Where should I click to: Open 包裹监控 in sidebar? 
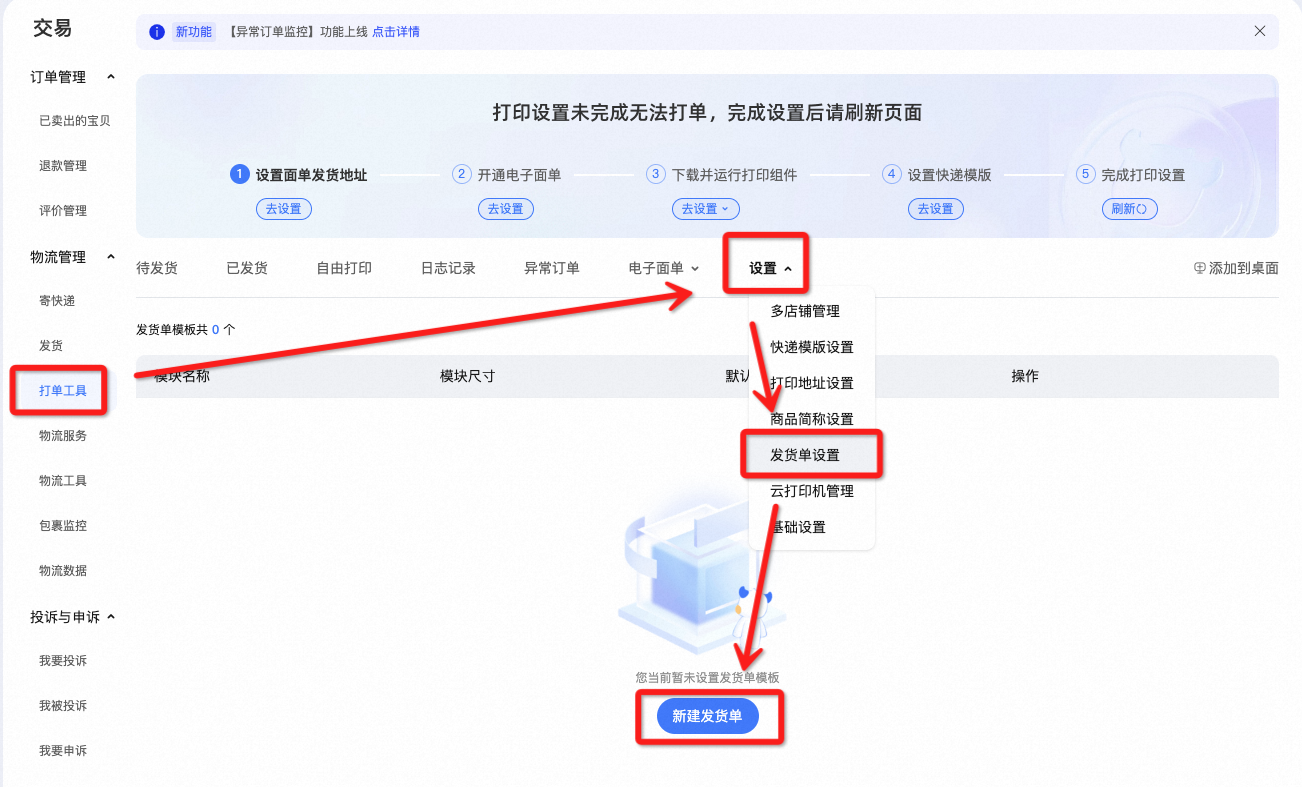tap(63, 526)
